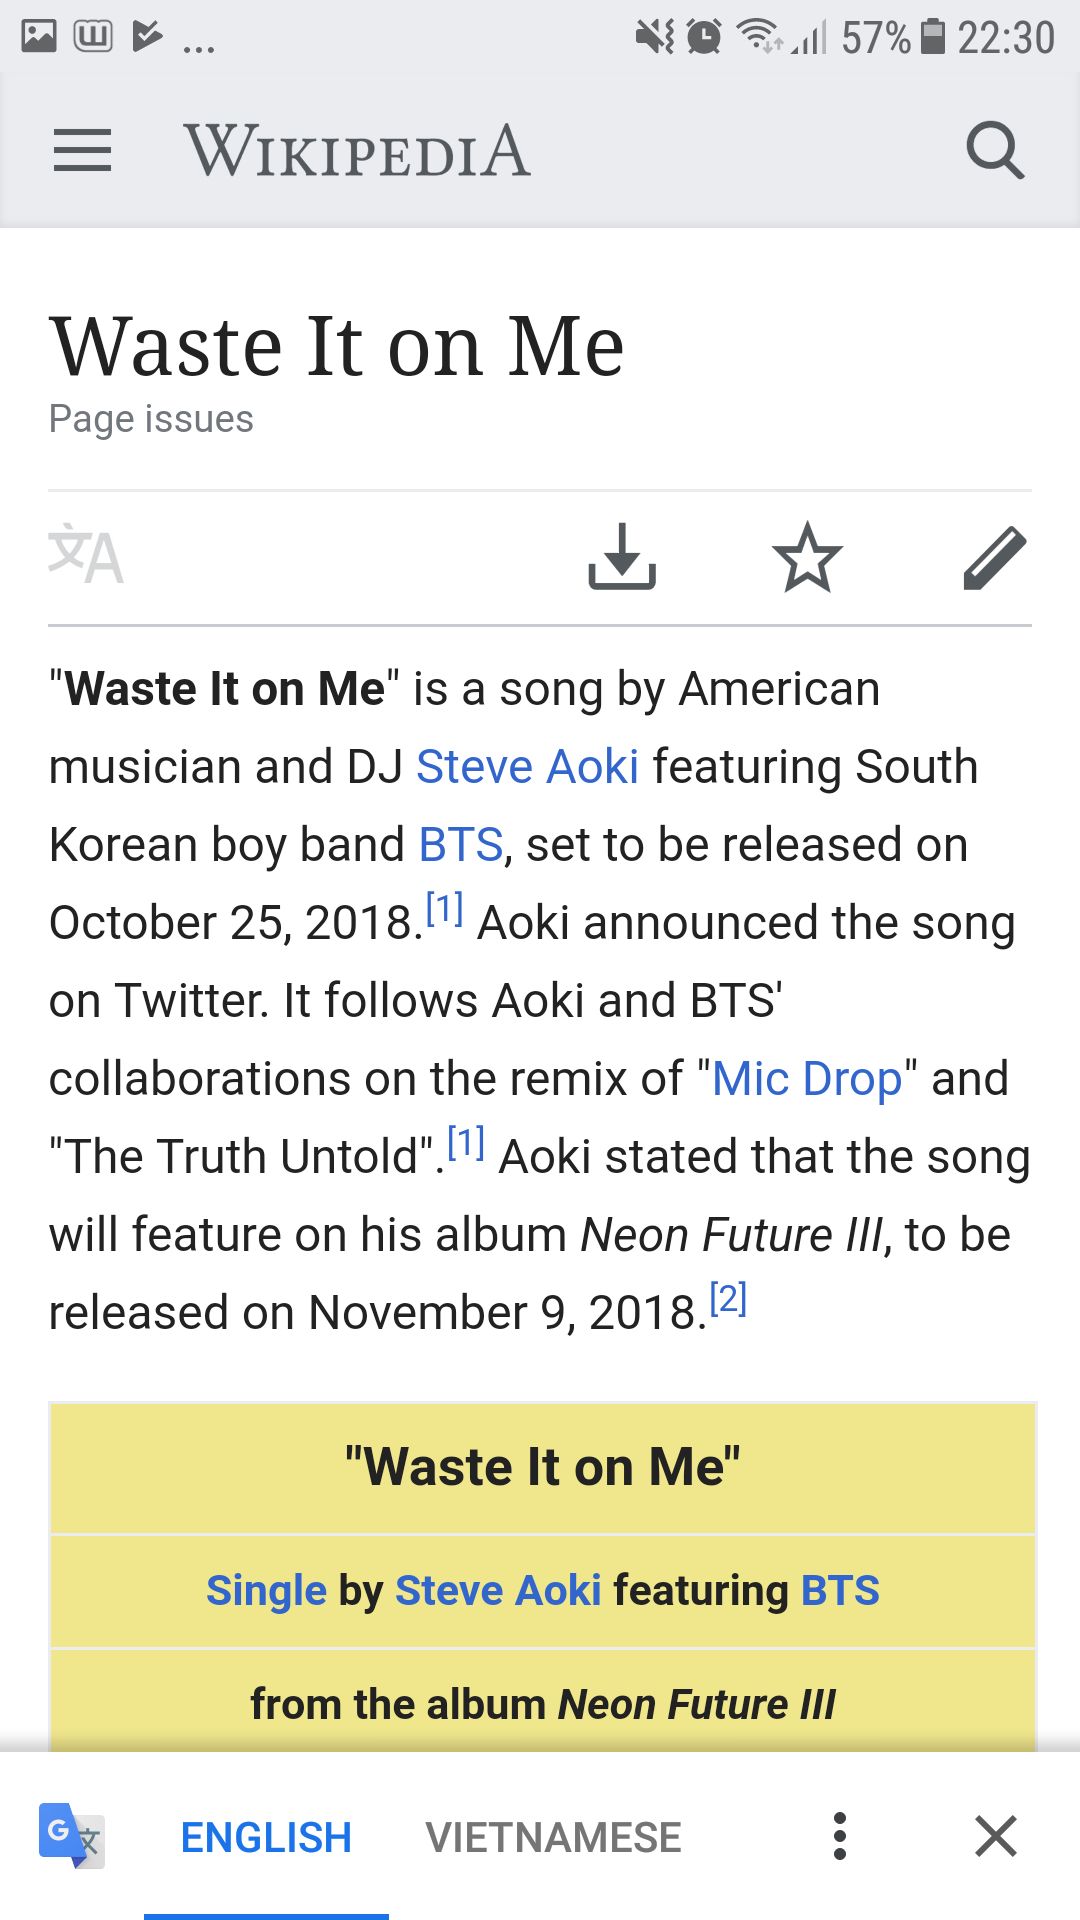
Task: Switch translation to the VIETNAMESE tab
Action: pos(553,1838)
